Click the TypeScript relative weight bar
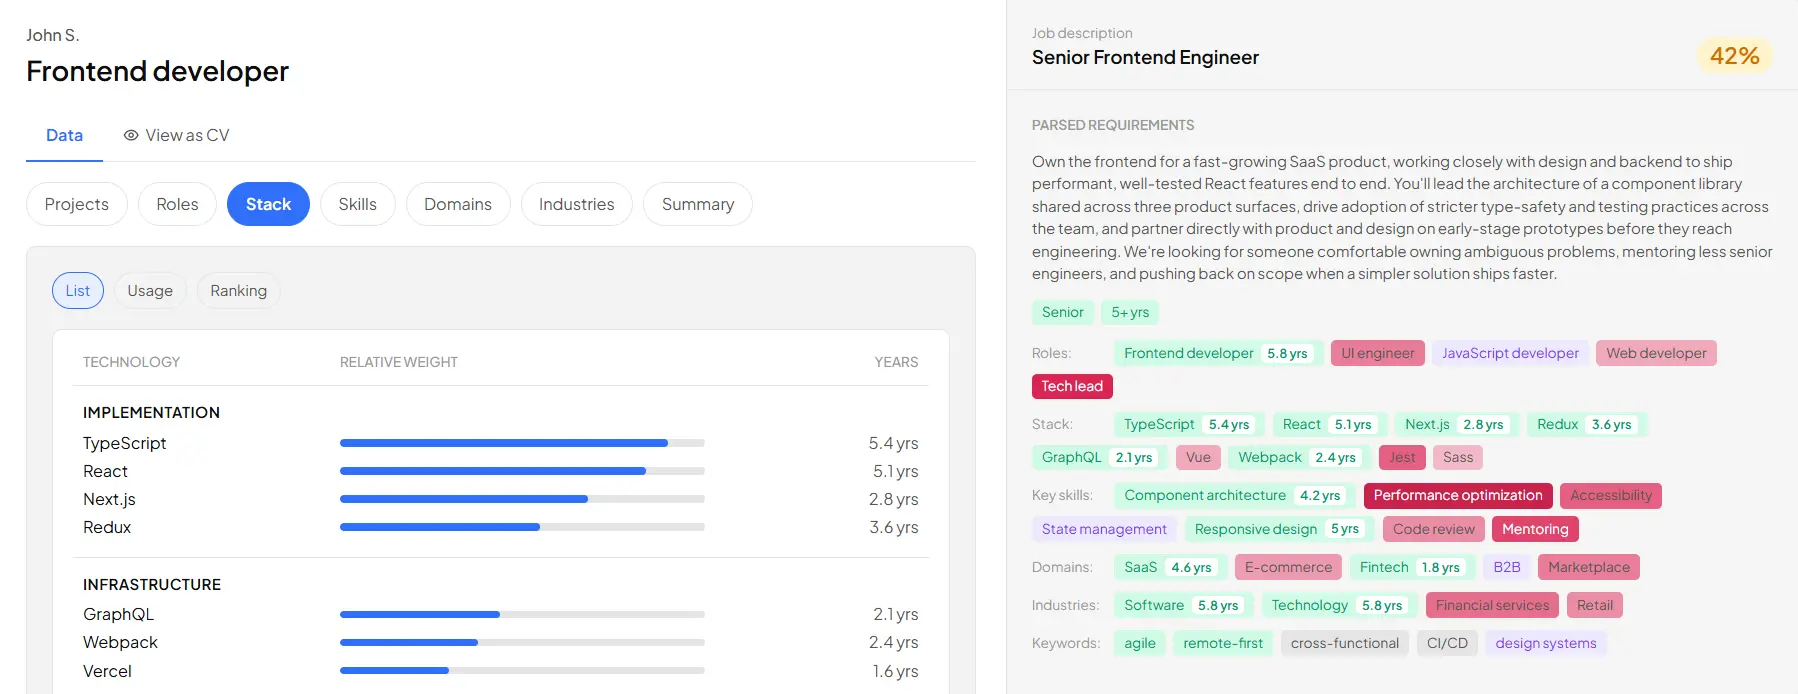The height and width of the screenshot is (694, 1798). click(x=522, y=443)
